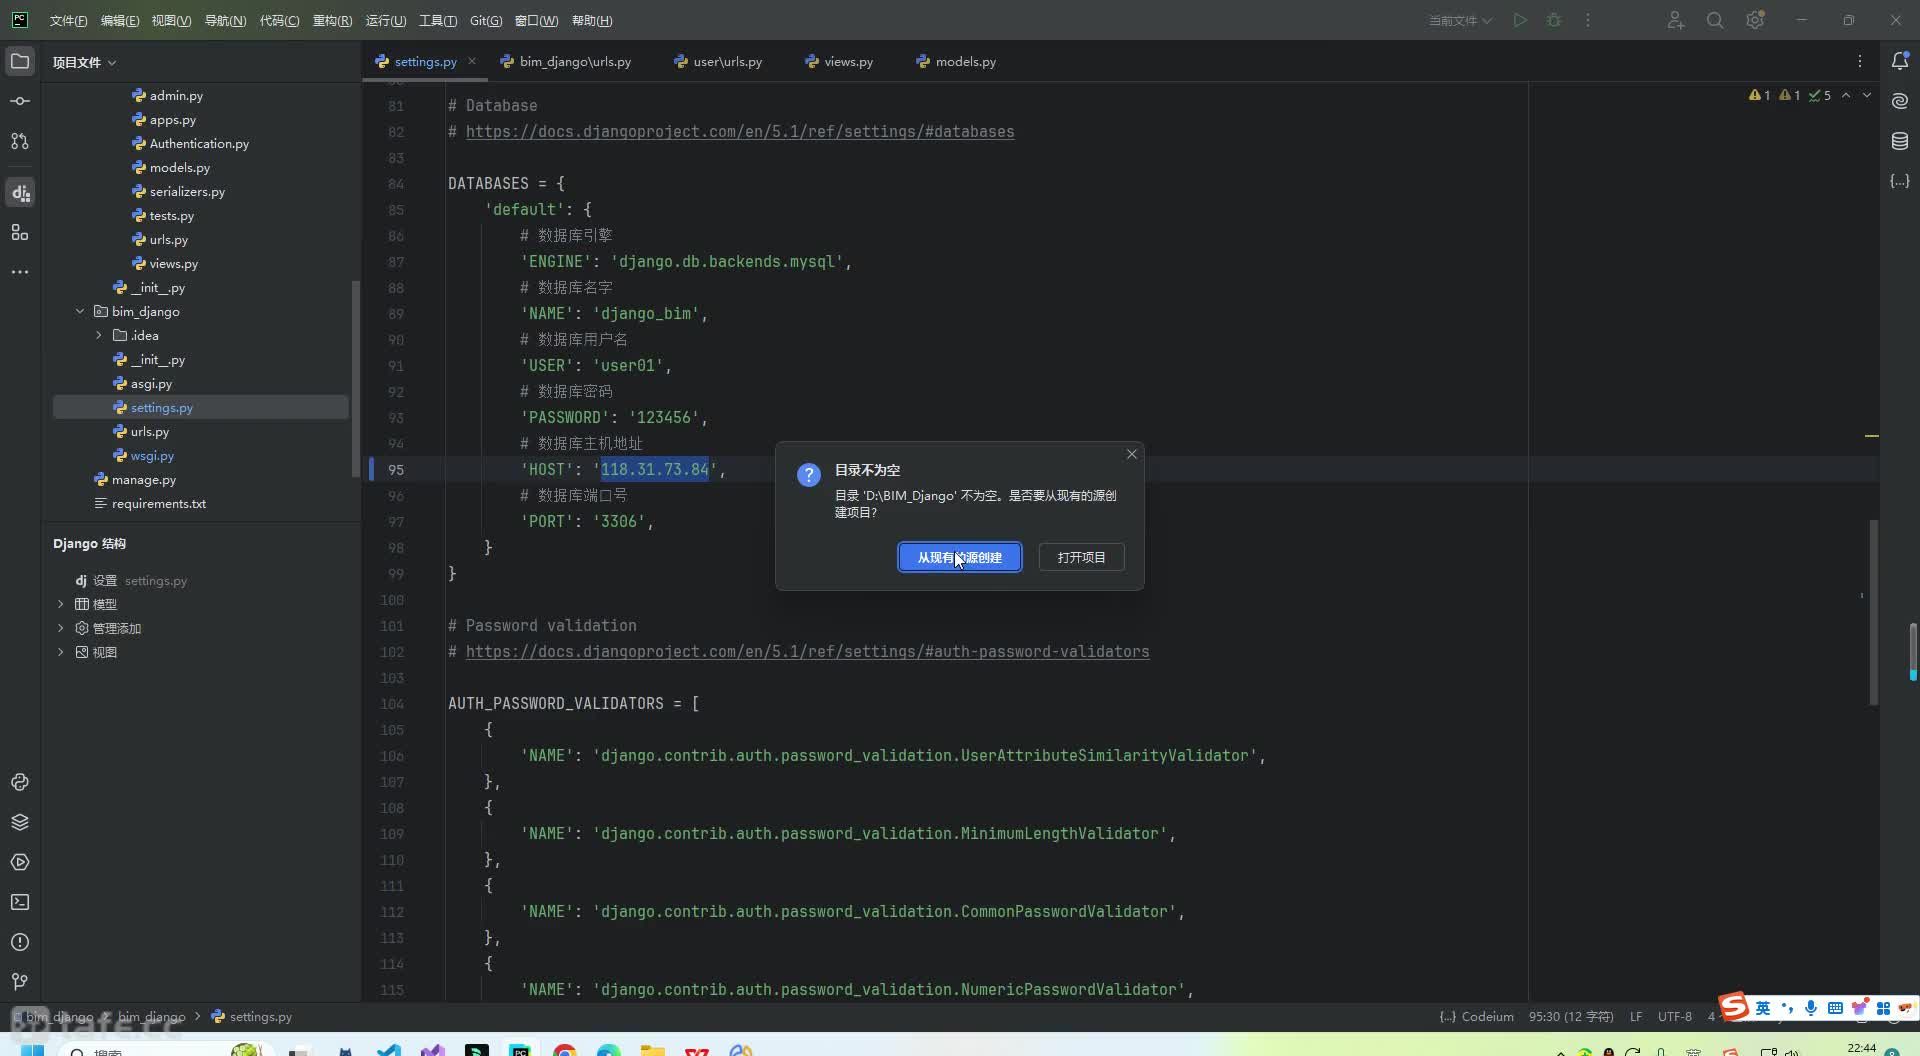
Task: Click settings.py breadcrumb in navigation bar
Action: point(252,1017)
